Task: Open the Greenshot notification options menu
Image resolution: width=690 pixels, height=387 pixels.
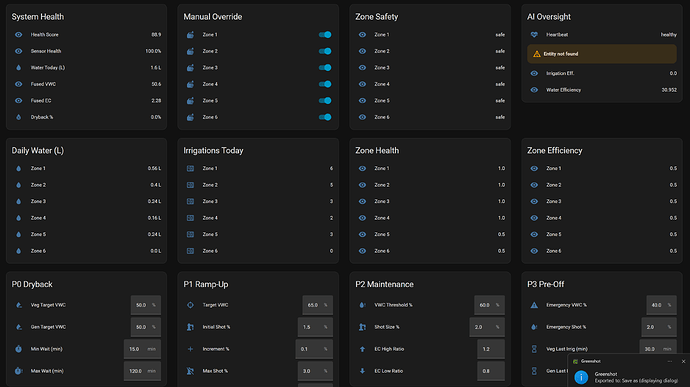Action: tap(670, 361)
